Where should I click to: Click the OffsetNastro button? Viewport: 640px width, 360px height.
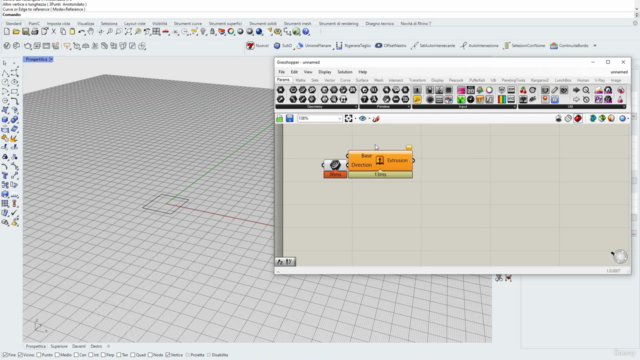[x=391, y=46]
